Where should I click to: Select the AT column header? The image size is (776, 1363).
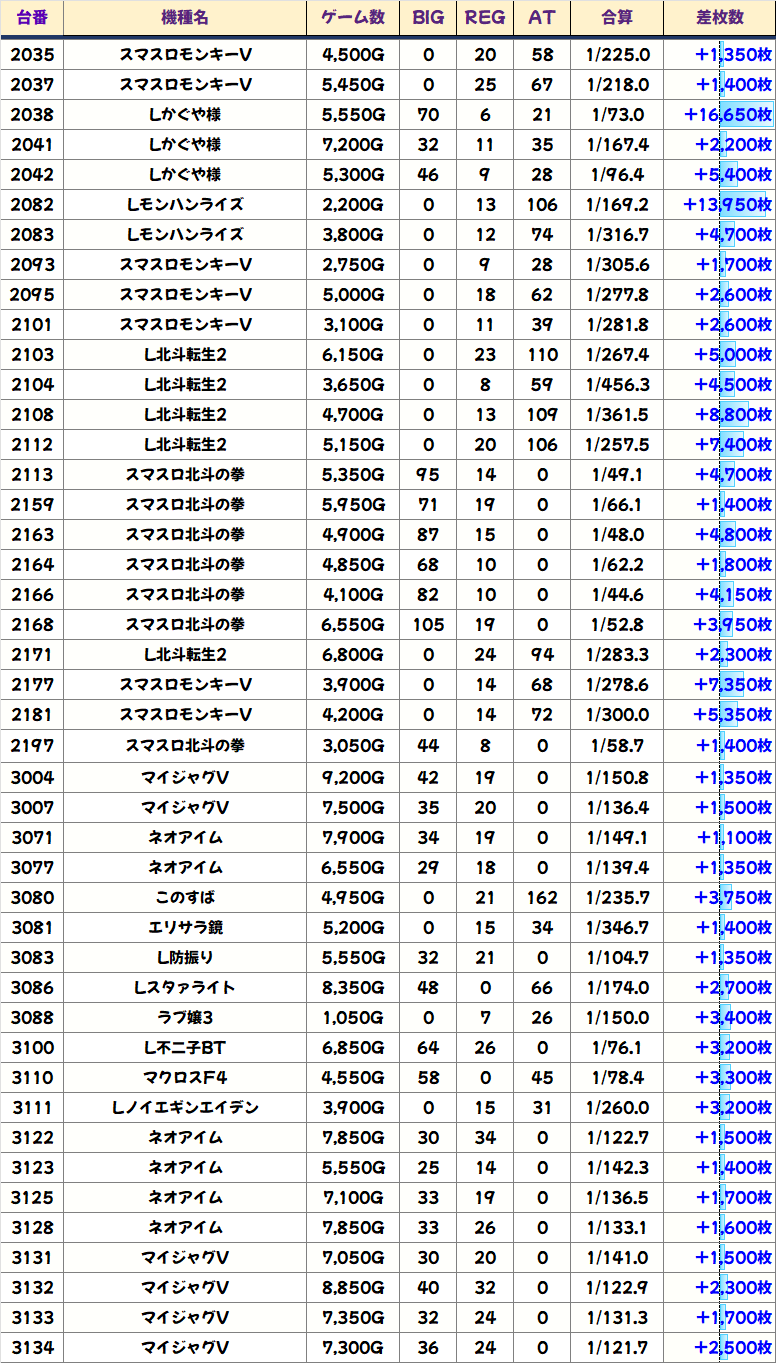point(542,18)
